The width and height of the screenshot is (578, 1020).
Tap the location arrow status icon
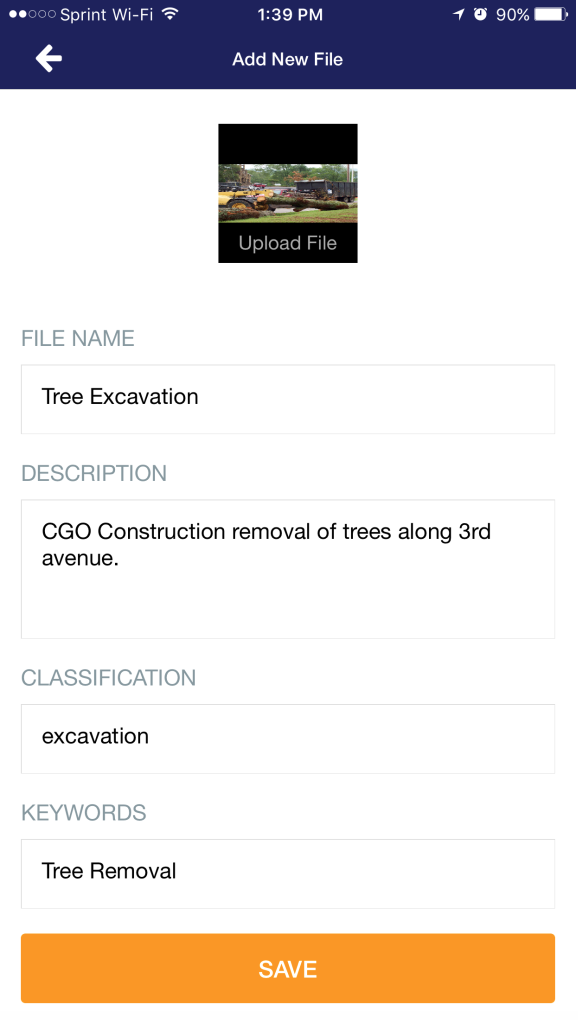459,14
